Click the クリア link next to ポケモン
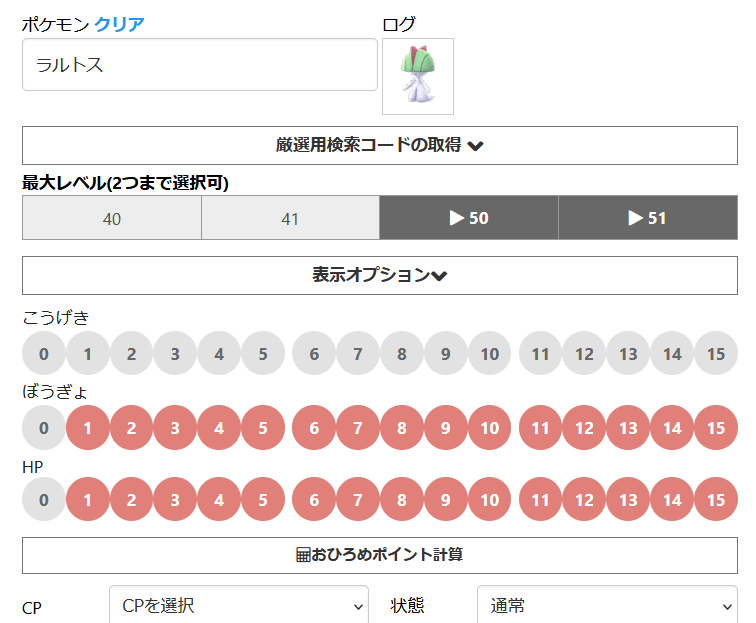Image resolution: width=756 pixels, height=623 pixels. (119, 24)
